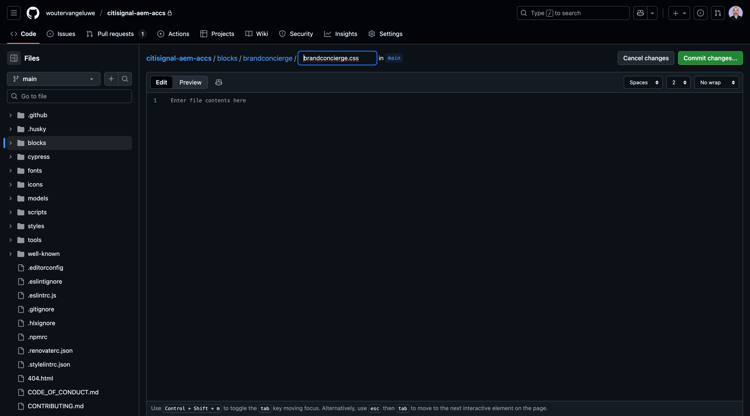Expand the .husky folder

(x=11, y=129)
